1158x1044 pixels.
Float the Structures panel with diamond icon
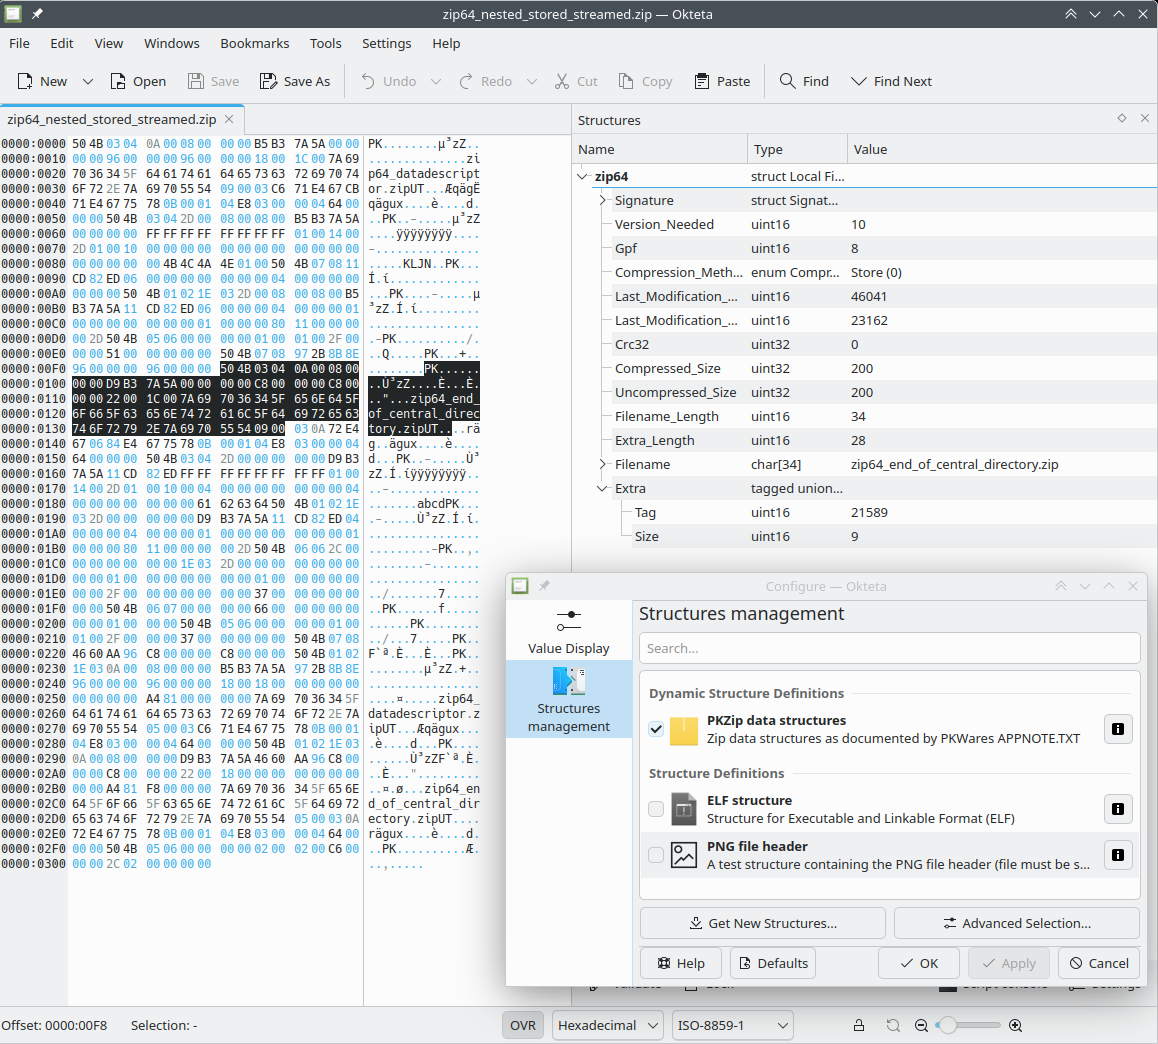pos(1122,118)
